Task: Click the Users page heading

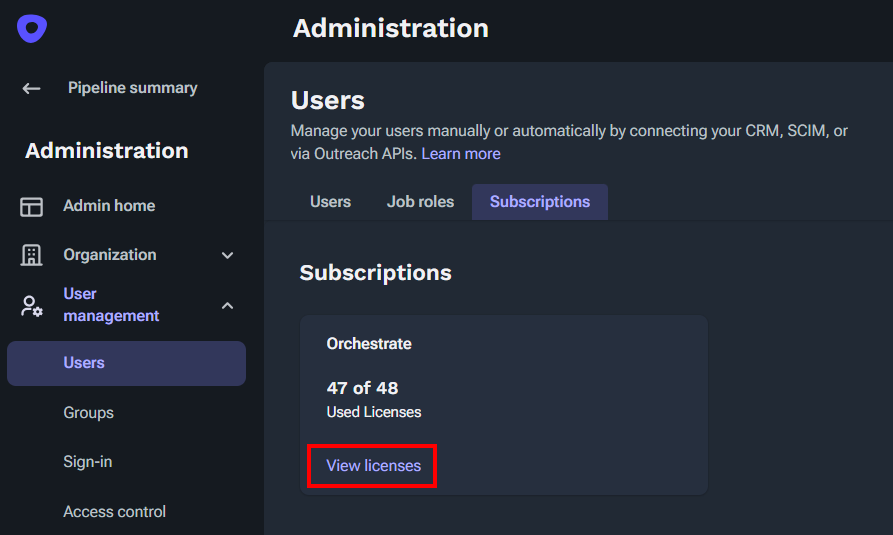Action: tap(327, 100)
